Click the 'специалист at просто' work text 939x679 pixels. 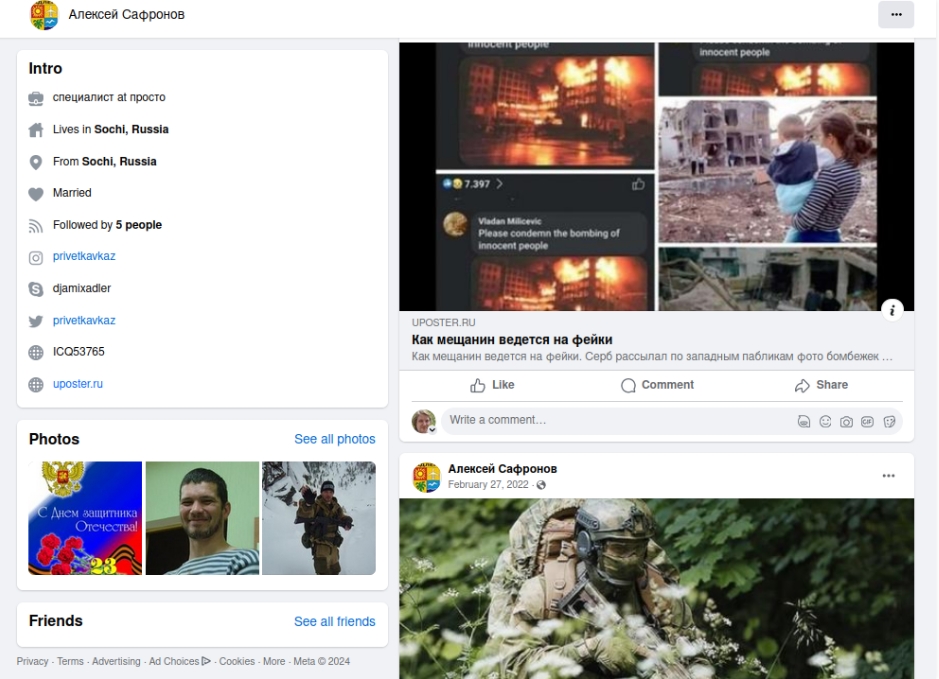(109, 97)
